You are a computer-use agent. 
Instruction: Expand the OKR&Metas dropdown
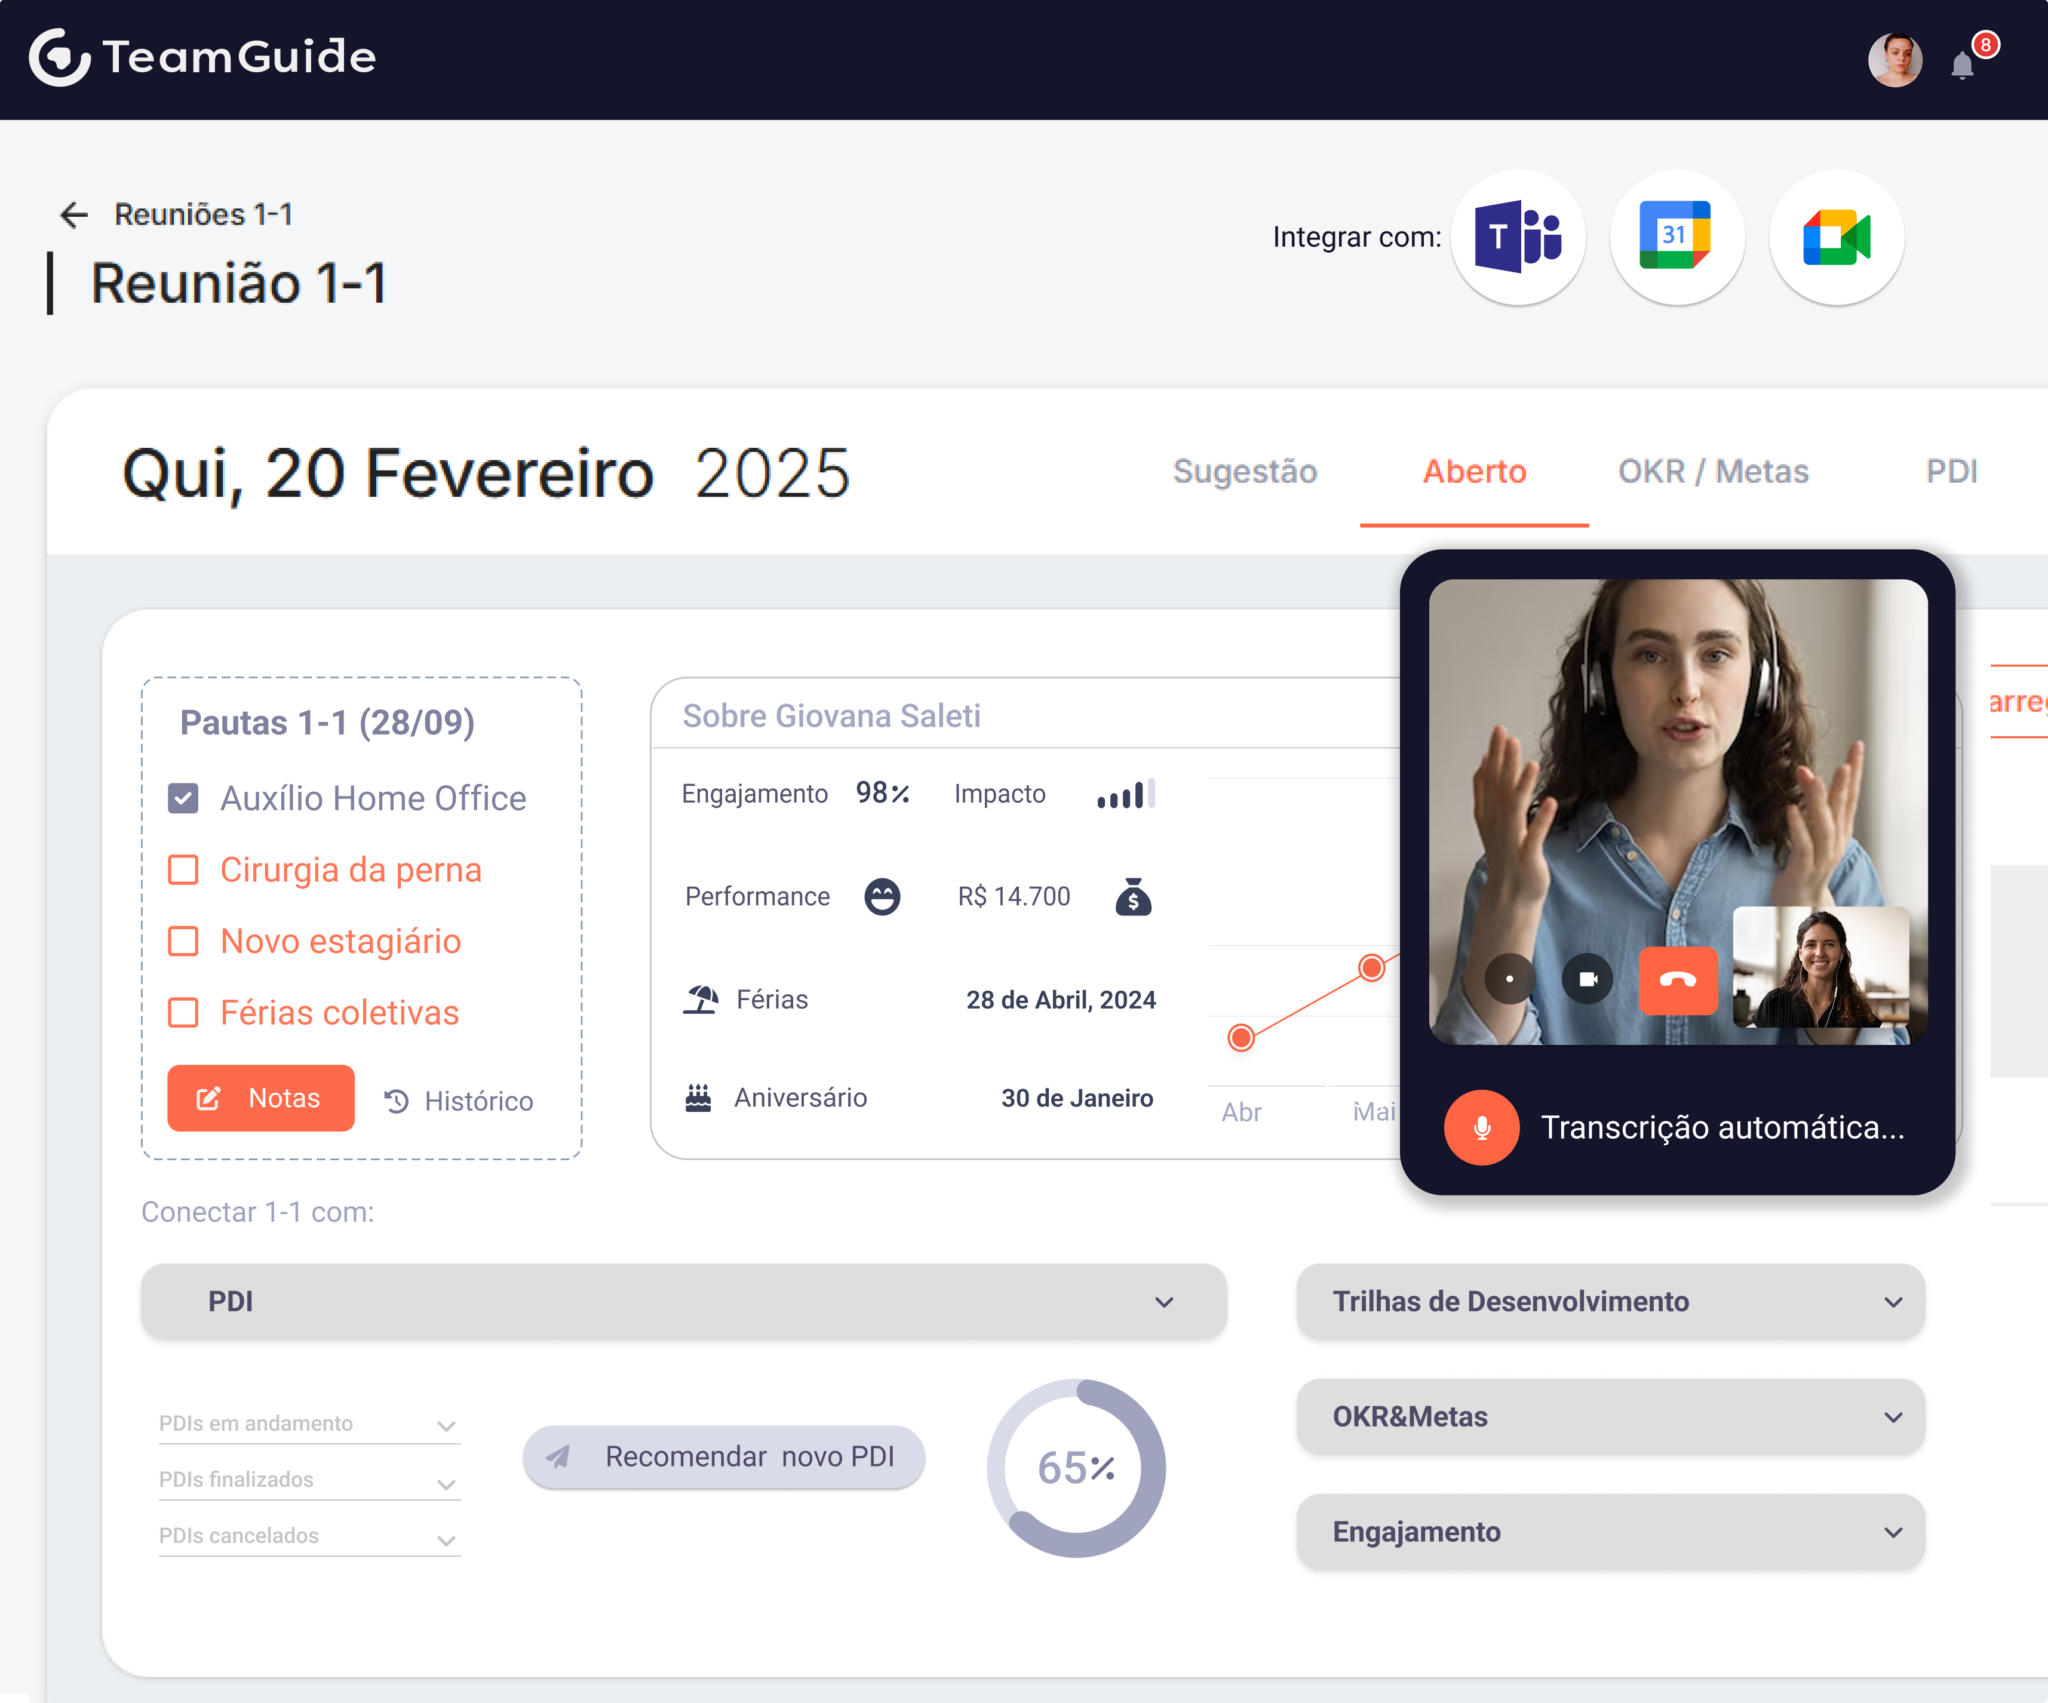[x=1610, y=1416]
